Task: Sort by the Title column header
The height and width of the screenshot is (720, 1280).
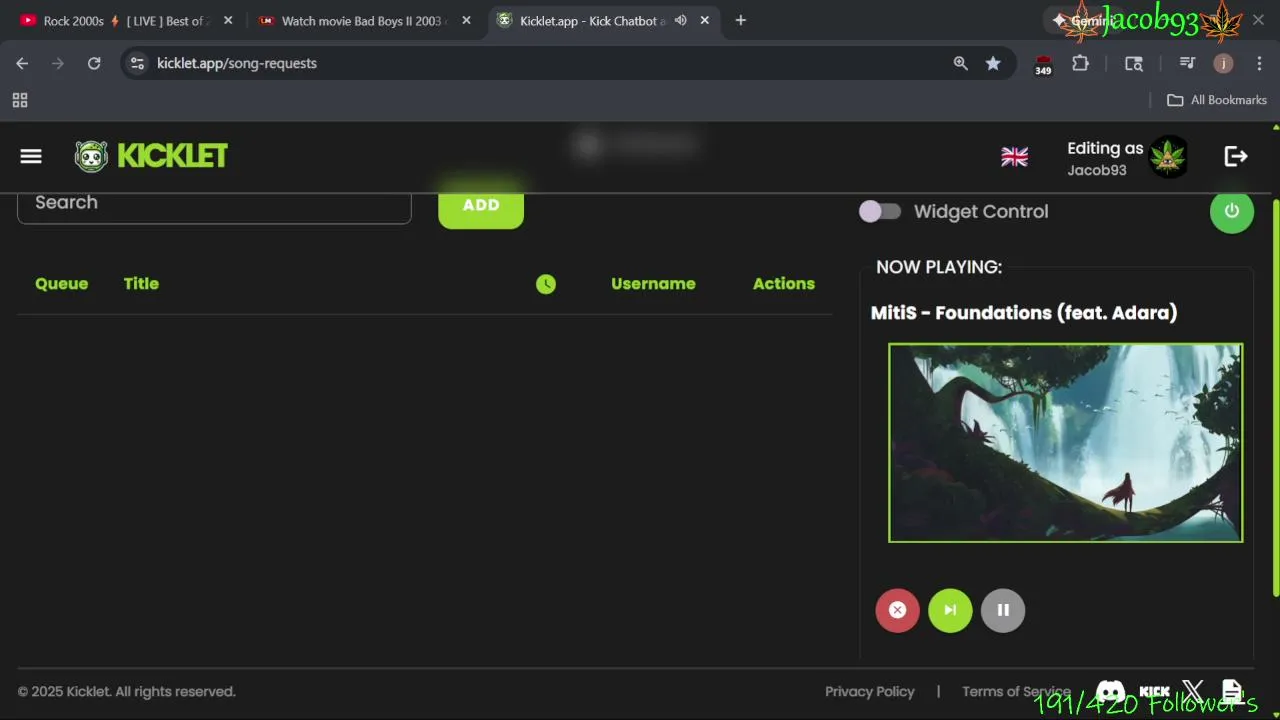Action: [x=141, y=284]
